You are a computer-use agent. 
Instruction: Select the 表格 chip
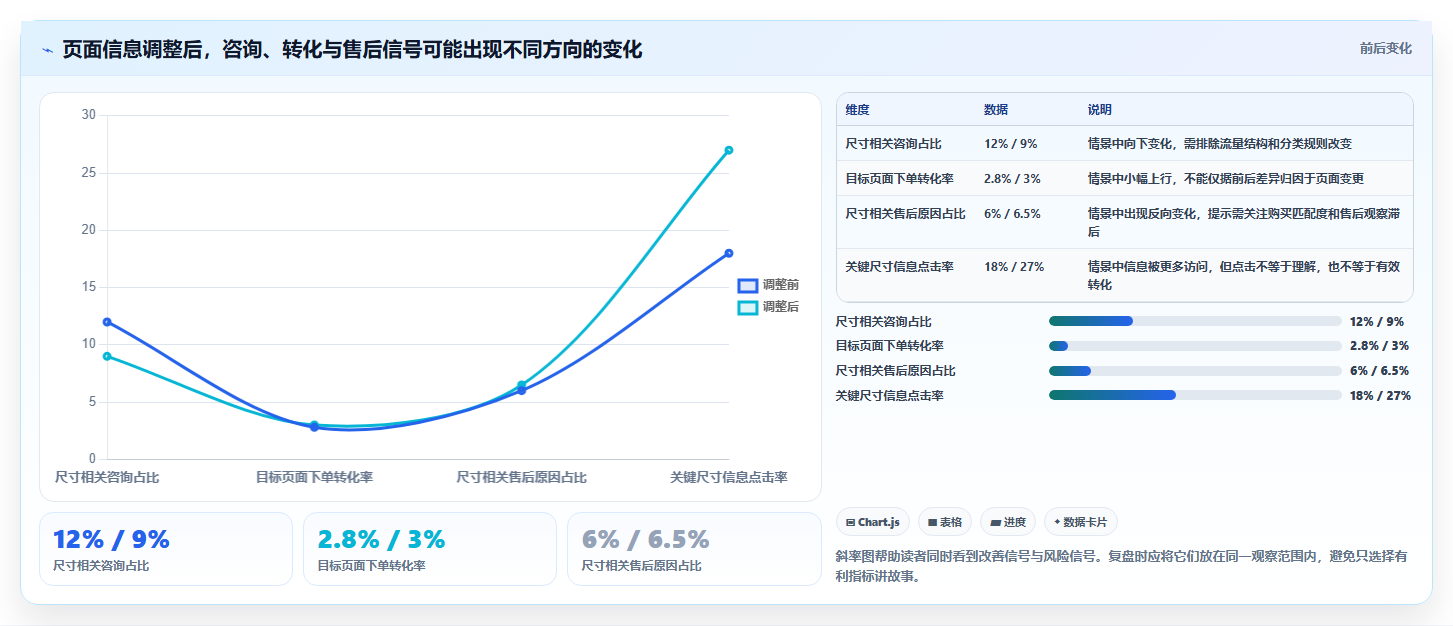pos(944,522)
